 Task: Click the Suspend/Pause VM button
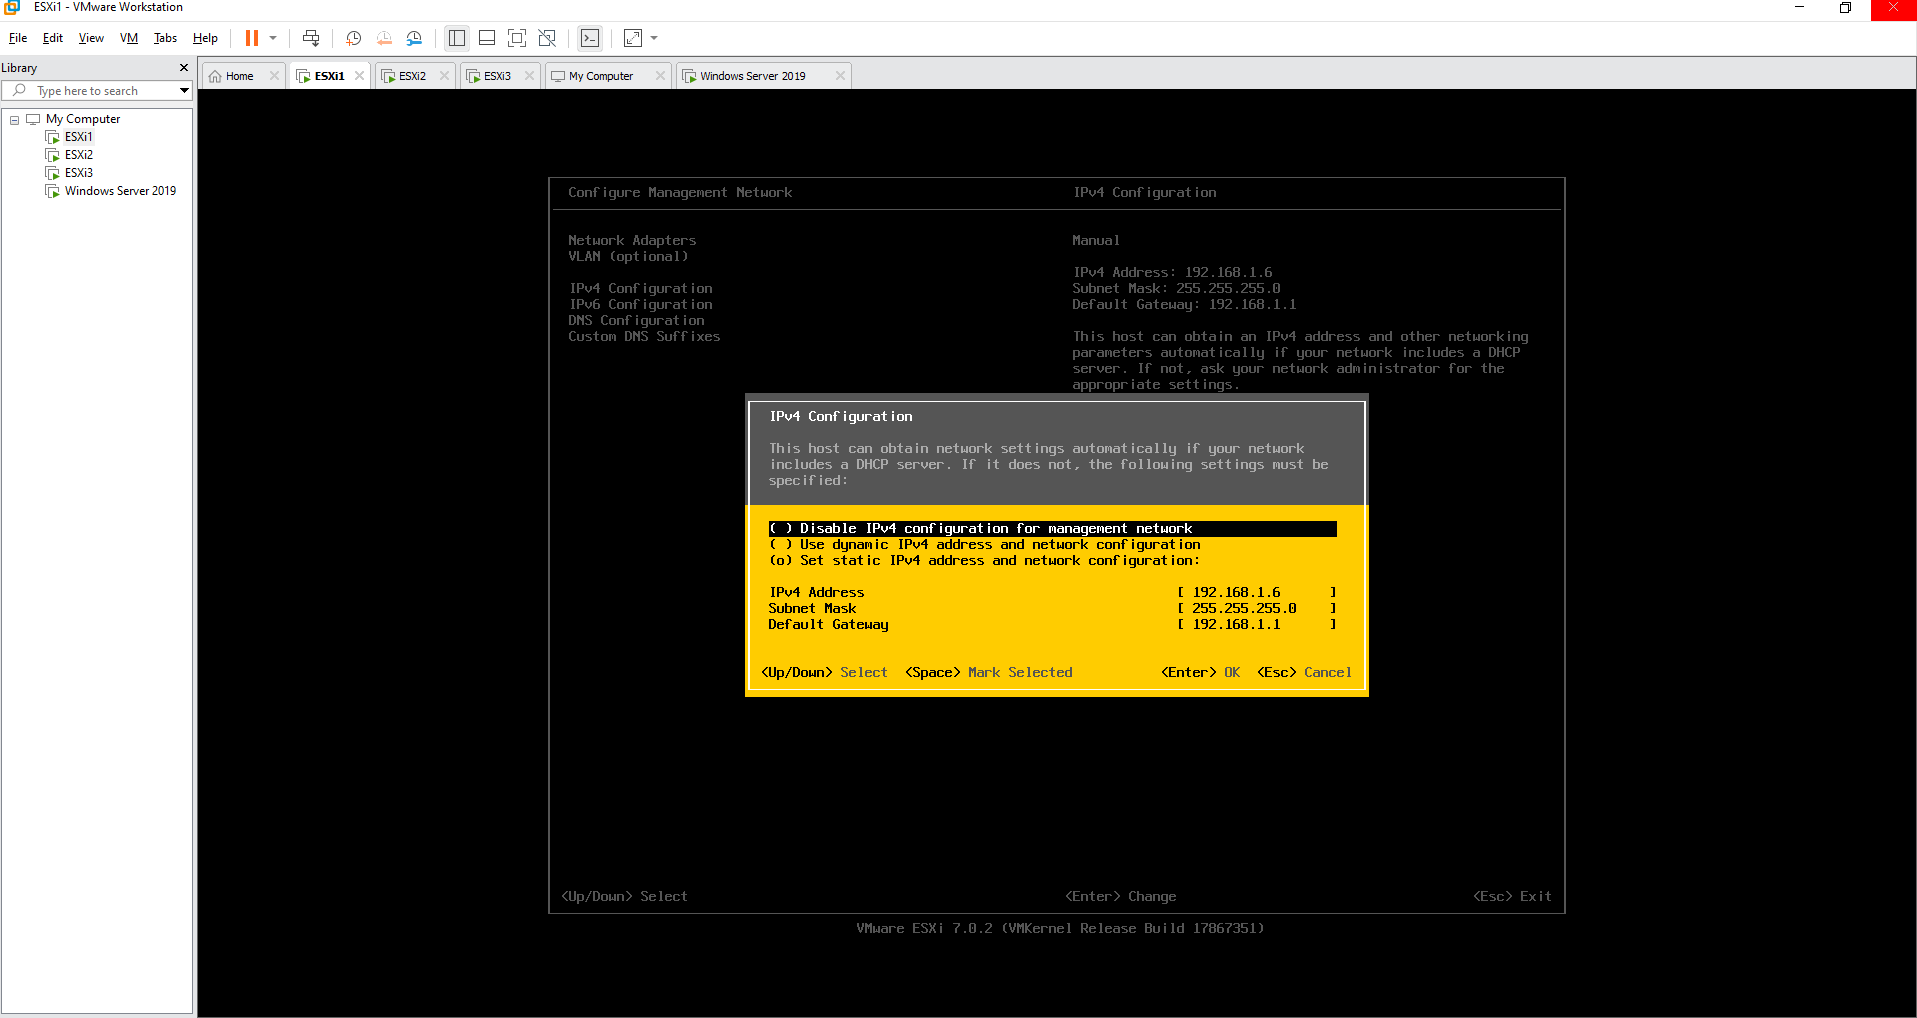[x=252, y=38]
